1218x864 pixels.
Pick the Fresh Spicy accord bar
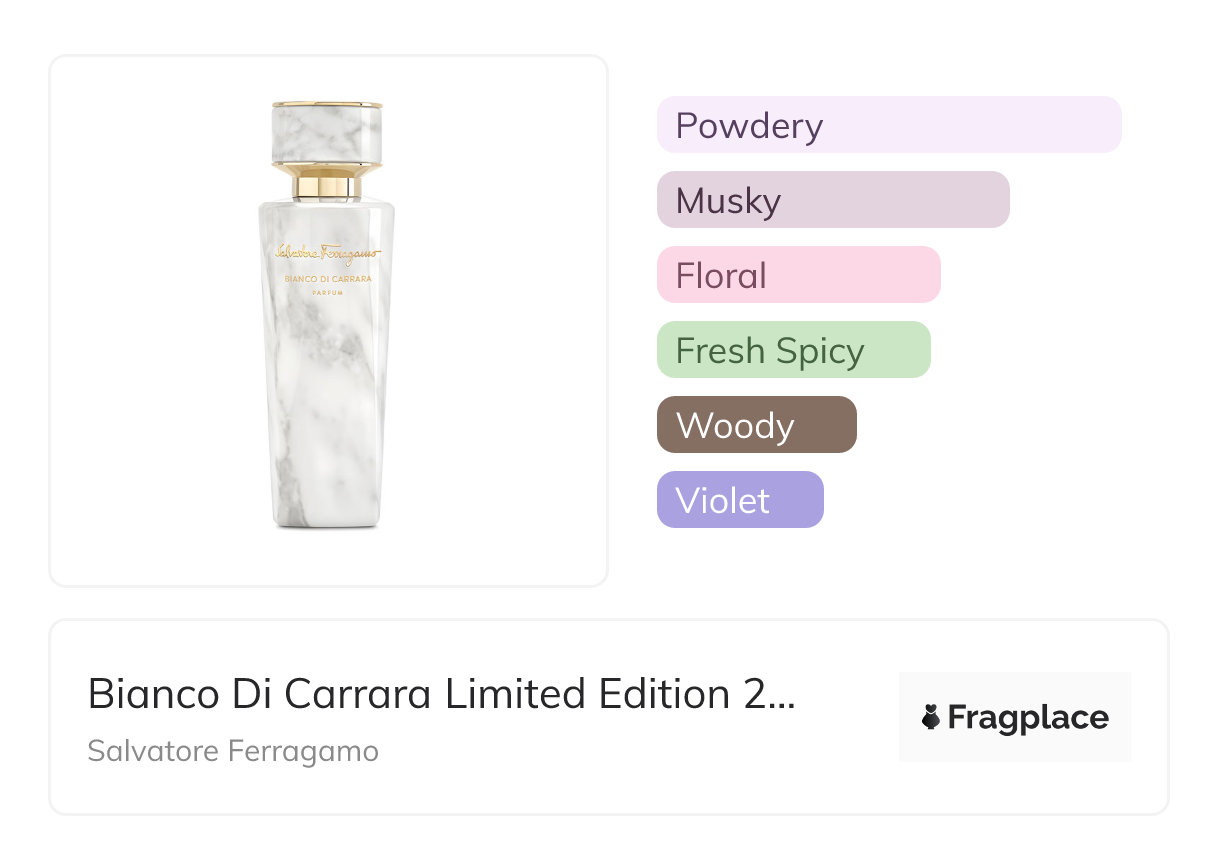click(x=793, y=350)
